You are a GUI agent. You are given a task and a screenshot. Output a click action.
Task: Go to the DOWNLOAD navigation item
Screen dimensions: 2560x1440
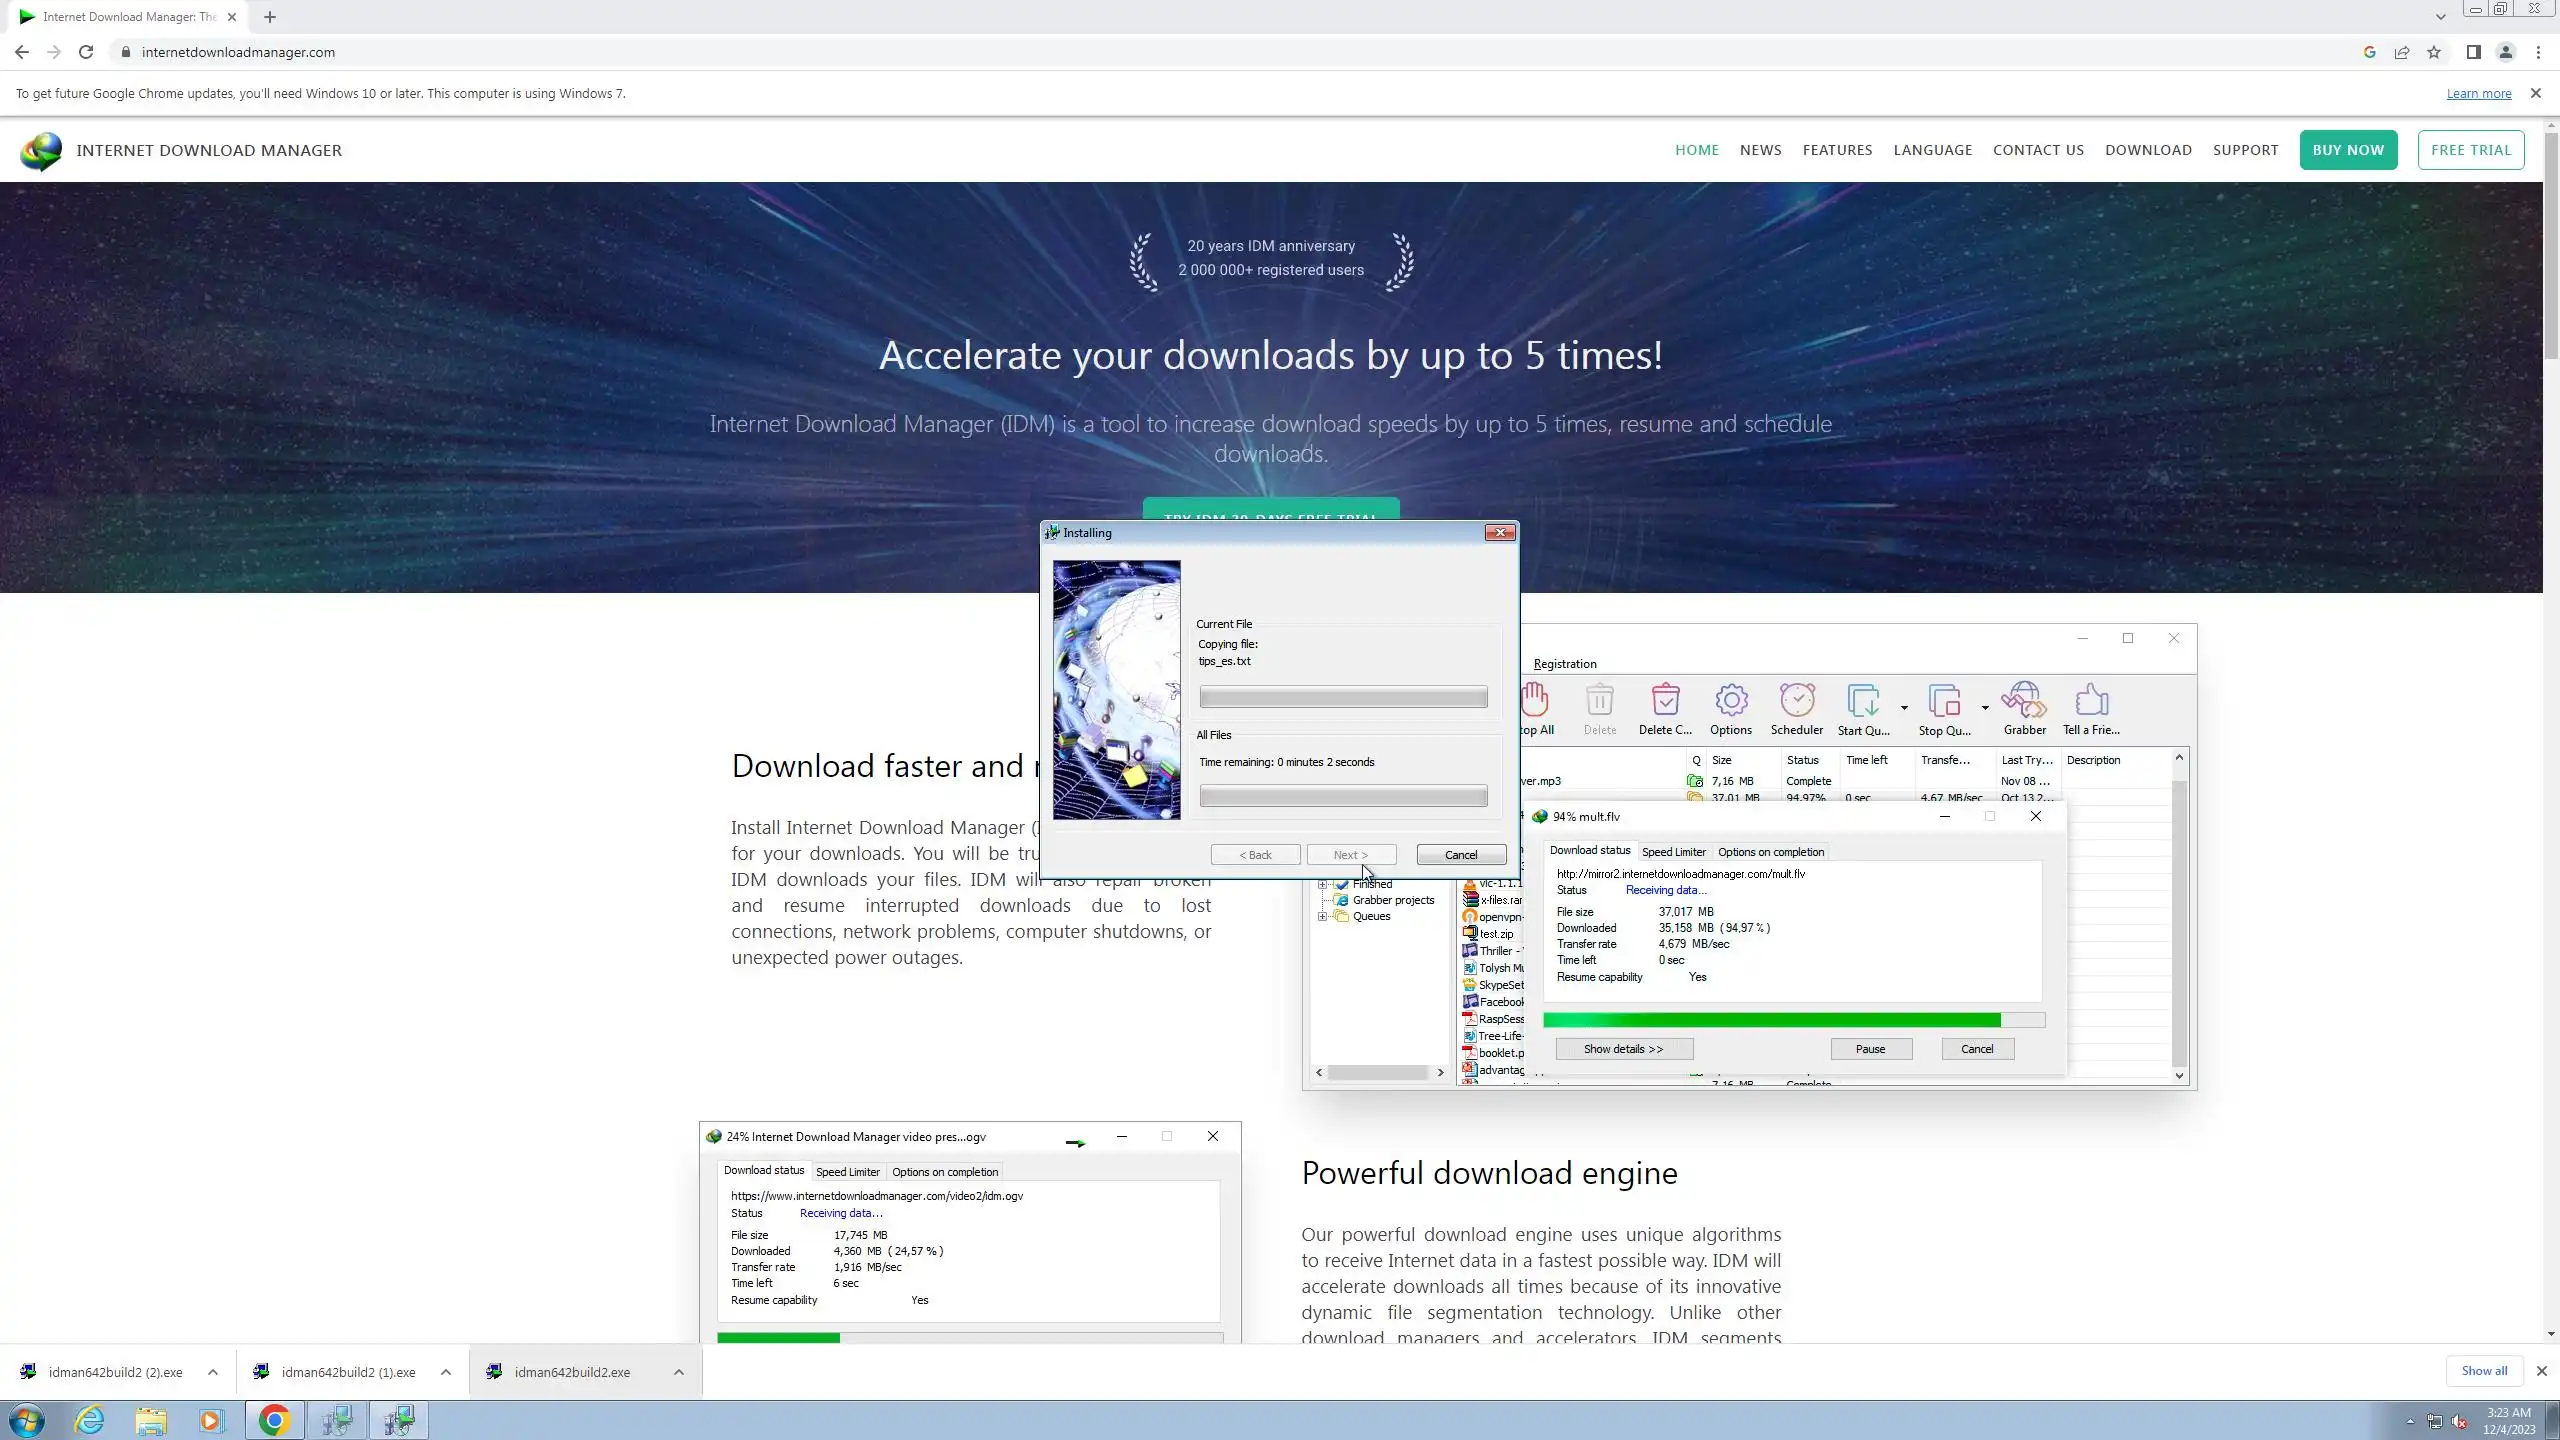tap(2148, 150)
